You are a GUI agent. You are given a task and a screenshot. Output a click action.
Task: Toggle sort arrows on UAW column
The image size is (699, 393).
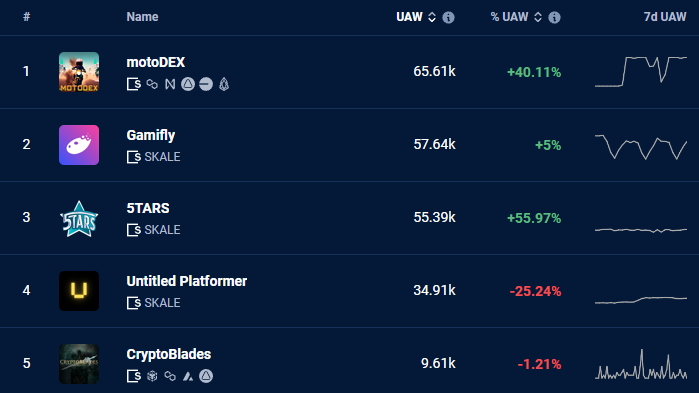(432, 17)
